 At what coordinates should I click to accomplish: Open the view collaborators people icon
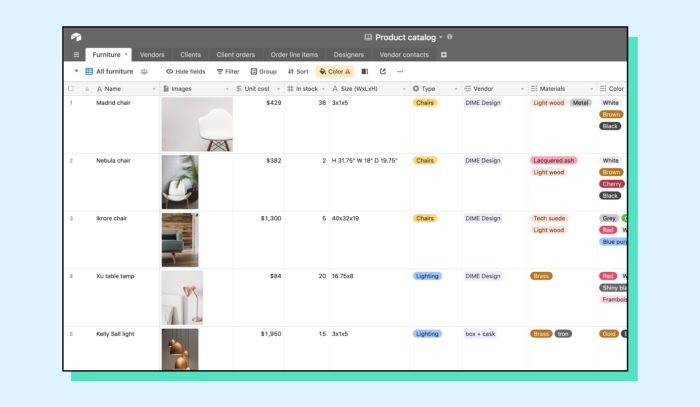click(x=144, y=71)
